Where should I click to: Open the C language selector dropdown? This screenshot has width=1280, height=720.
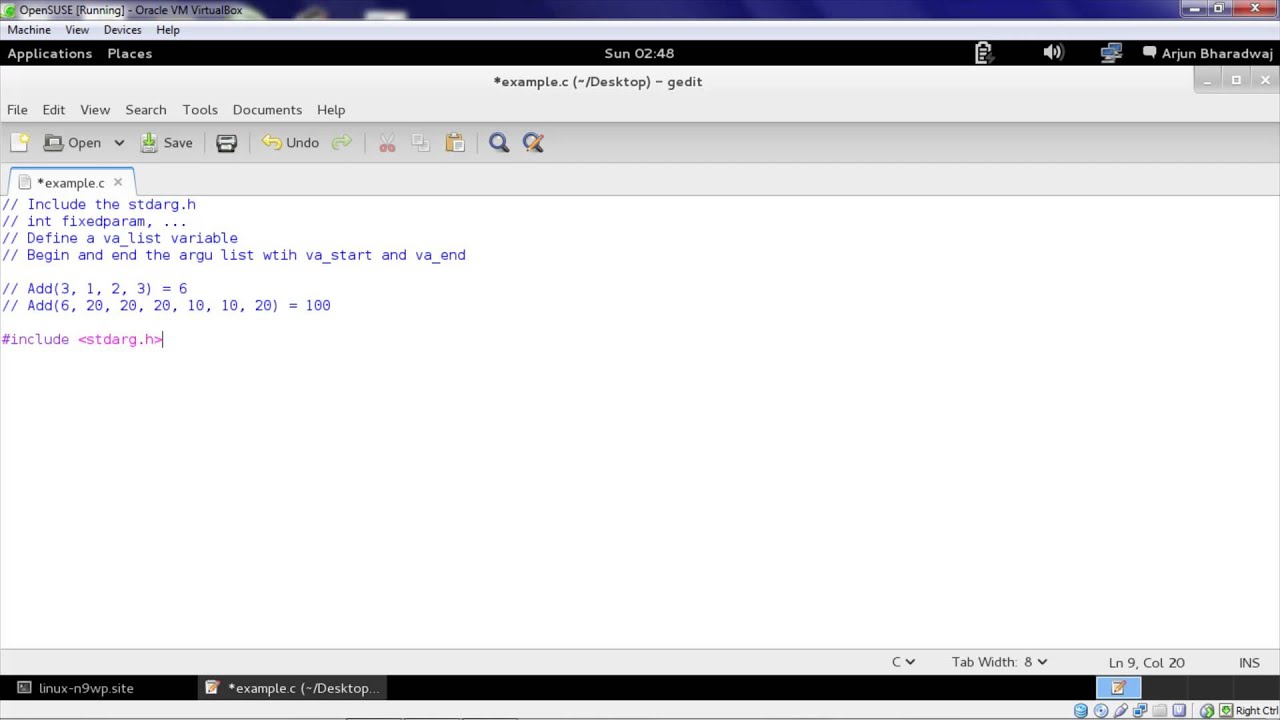coord(903,662)
